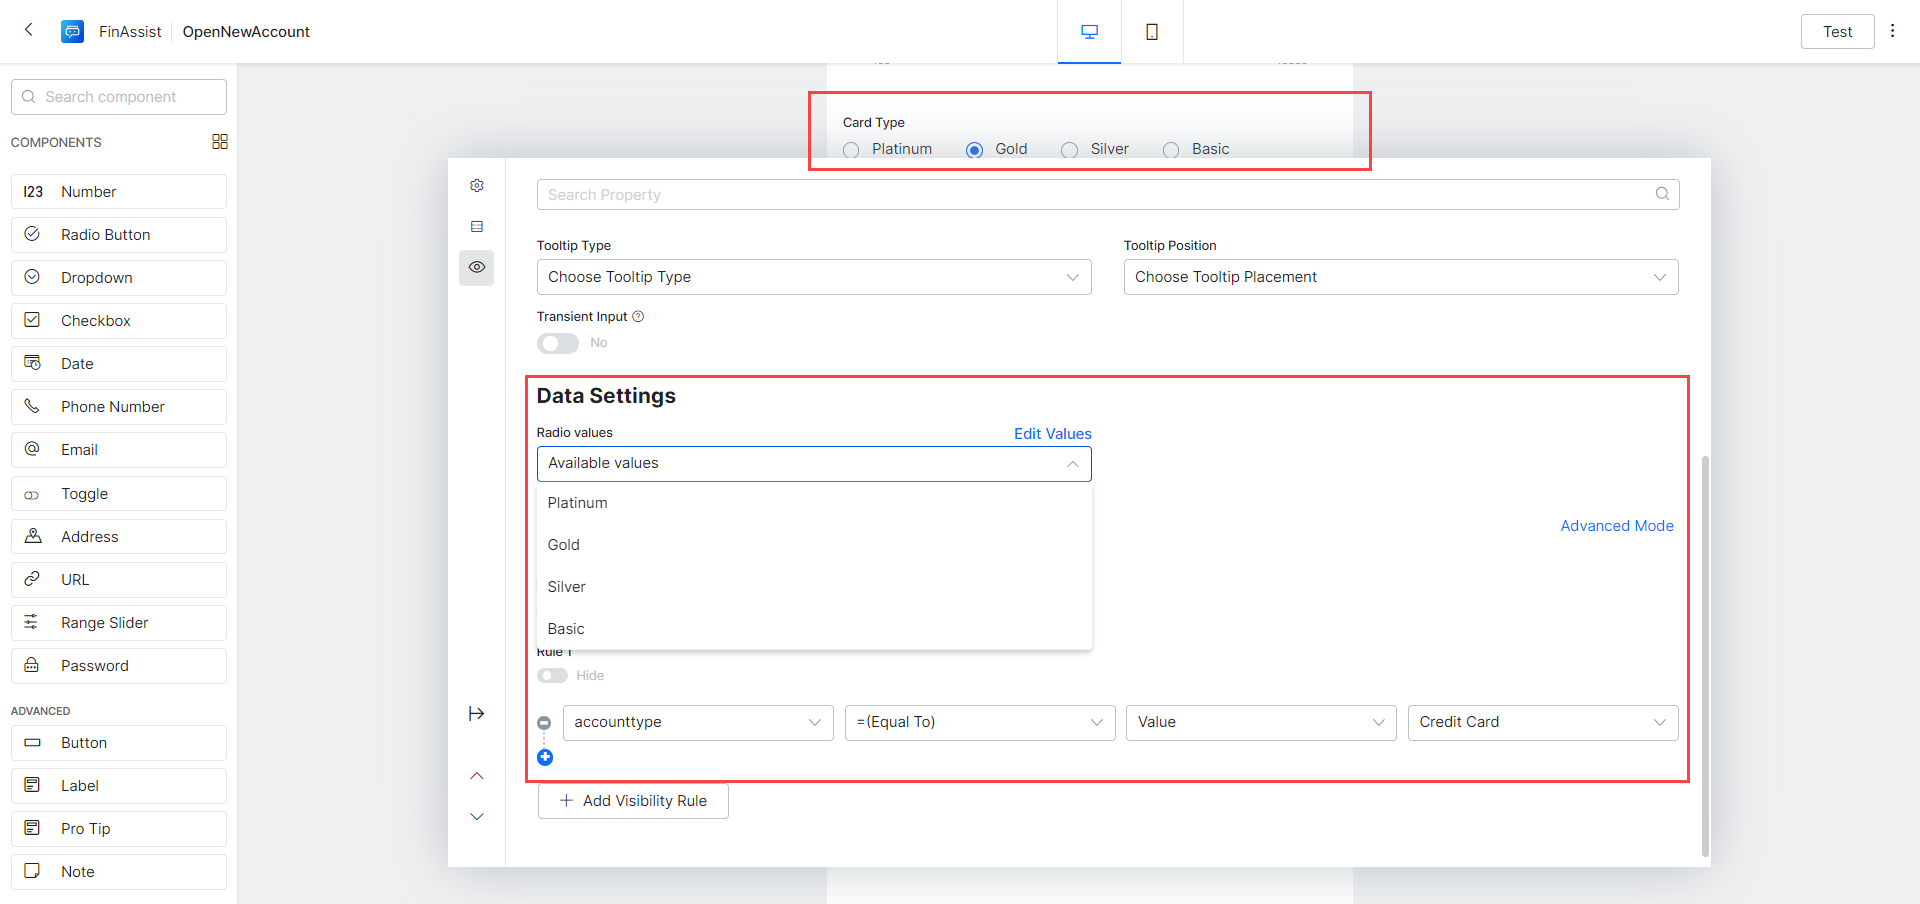Select the Platinum radio button
Screen dimensions: 1920x904
click(x=851, y=150)
